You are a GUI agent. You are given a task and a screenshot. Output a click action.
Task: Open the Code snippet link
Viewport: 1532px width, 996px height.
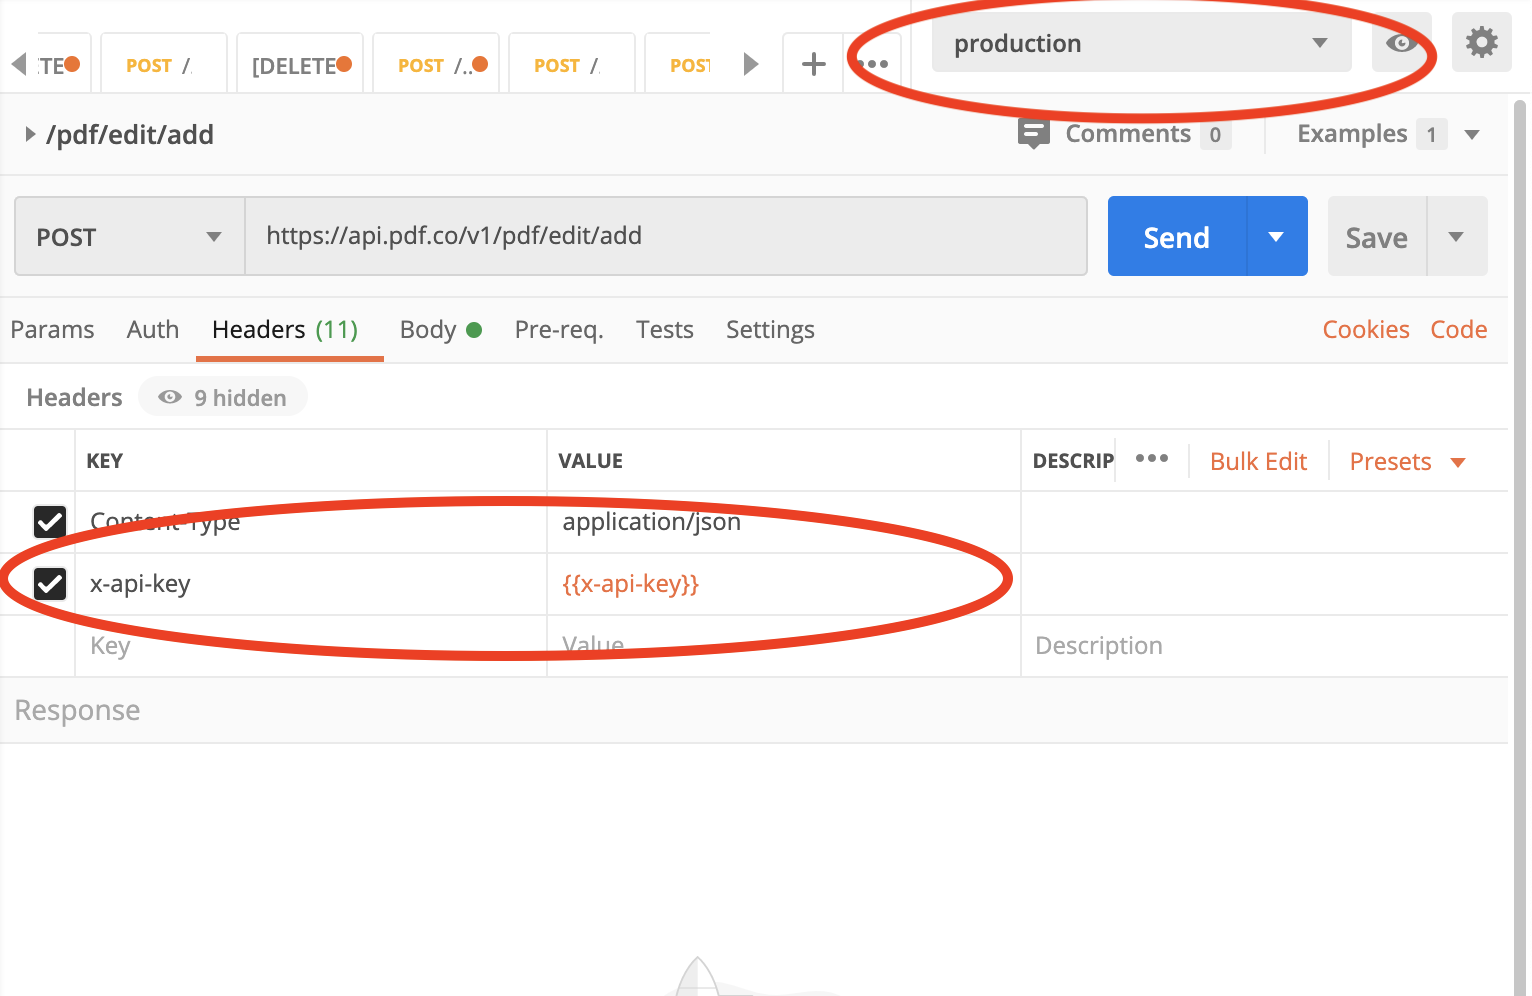click(1459, 330)
